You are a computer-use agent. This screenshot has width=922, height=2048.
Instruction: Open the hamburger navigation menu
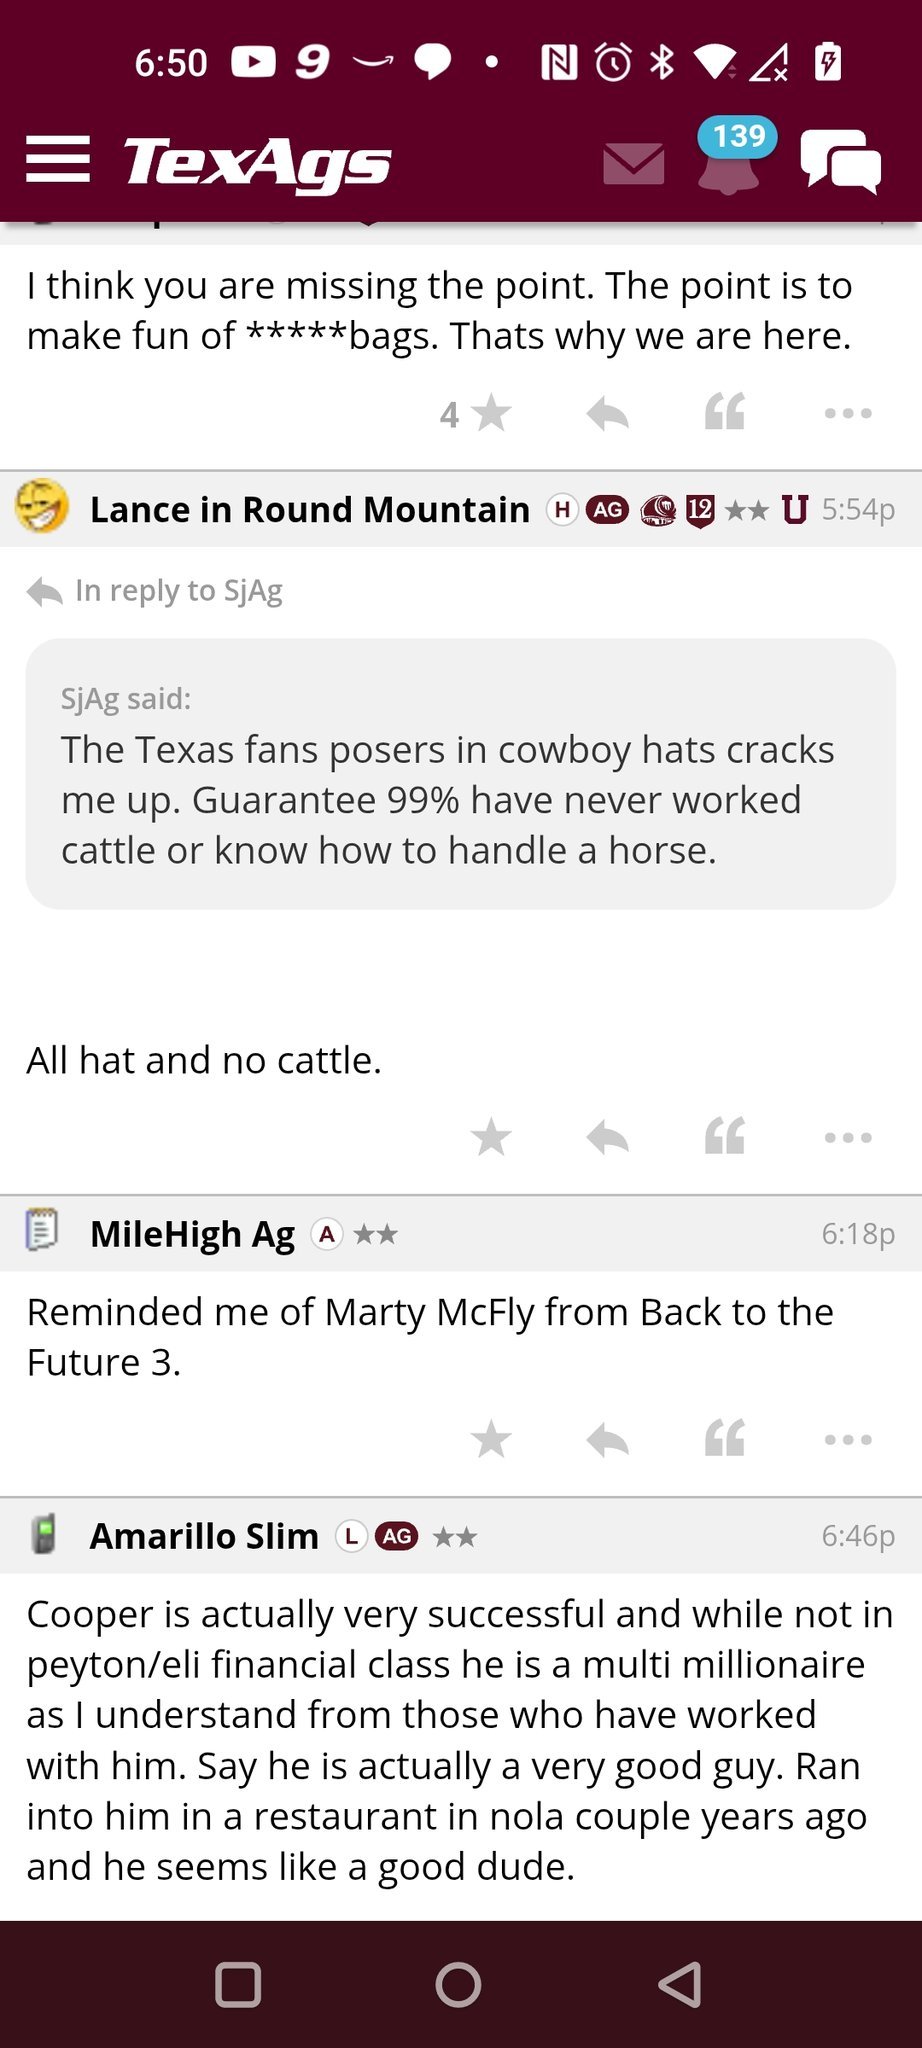(x=58, y=160)
